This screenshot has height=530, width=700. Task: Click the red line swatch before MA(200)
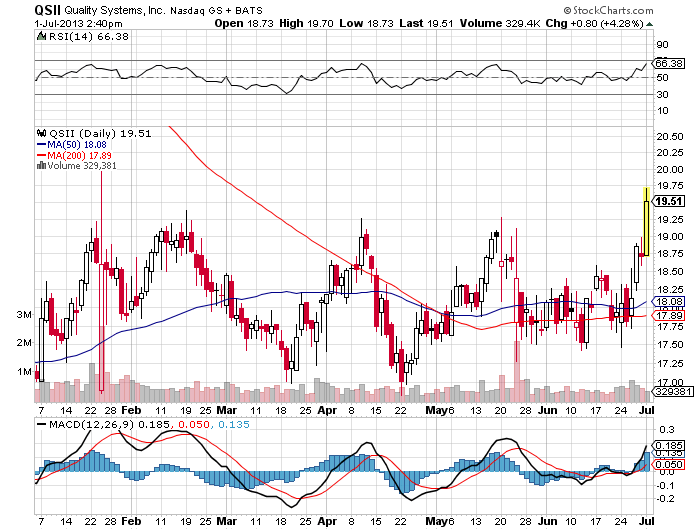(x=41, y=155)
